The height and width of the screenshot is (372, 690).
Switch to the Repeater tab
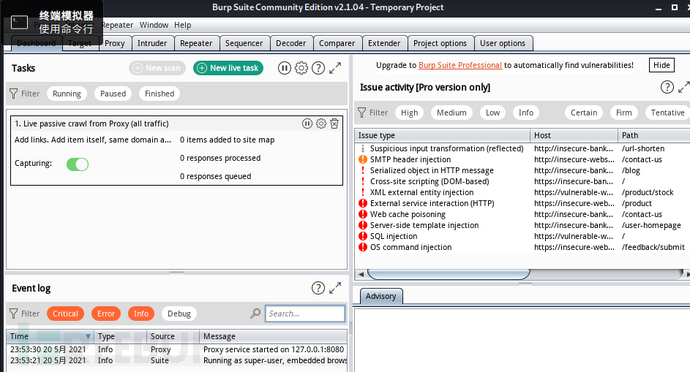(196, 43)
